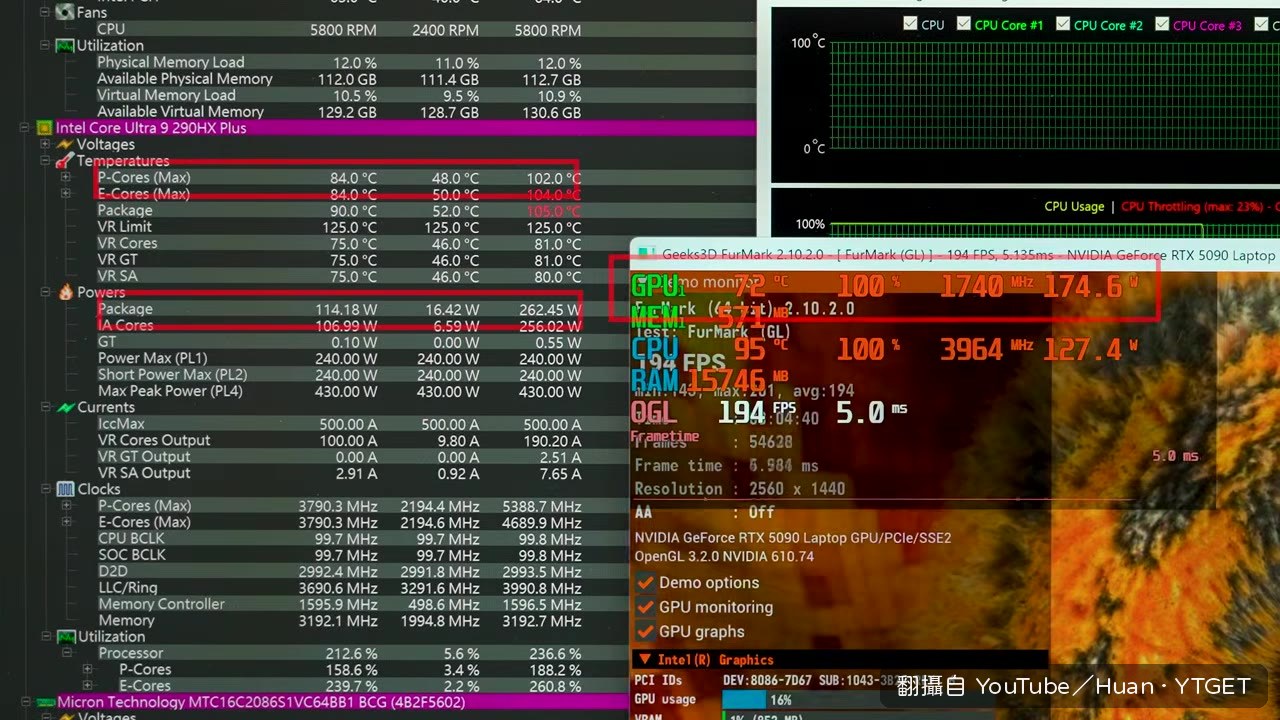Collapse the Micron Technology node
Viewport: 1280px width, 720px height.
click(25, 702)
